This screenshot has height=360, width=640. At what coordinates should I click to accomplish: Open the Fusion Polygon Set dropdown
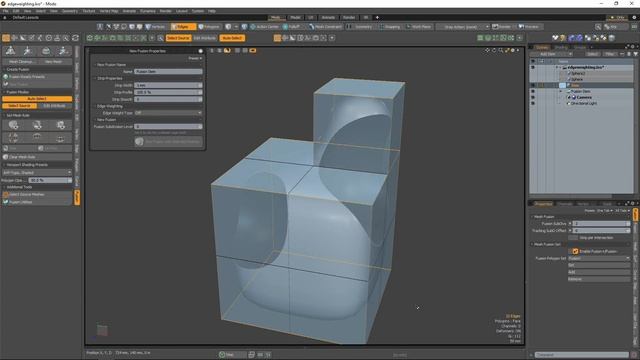(x=599, y=258)
